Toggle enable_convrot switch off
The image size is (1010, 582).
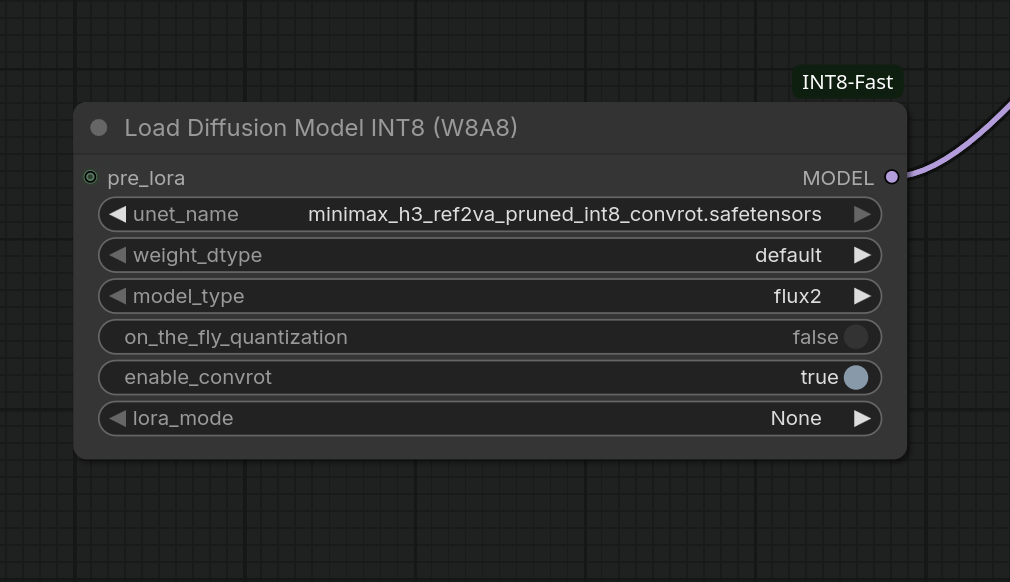855,377
